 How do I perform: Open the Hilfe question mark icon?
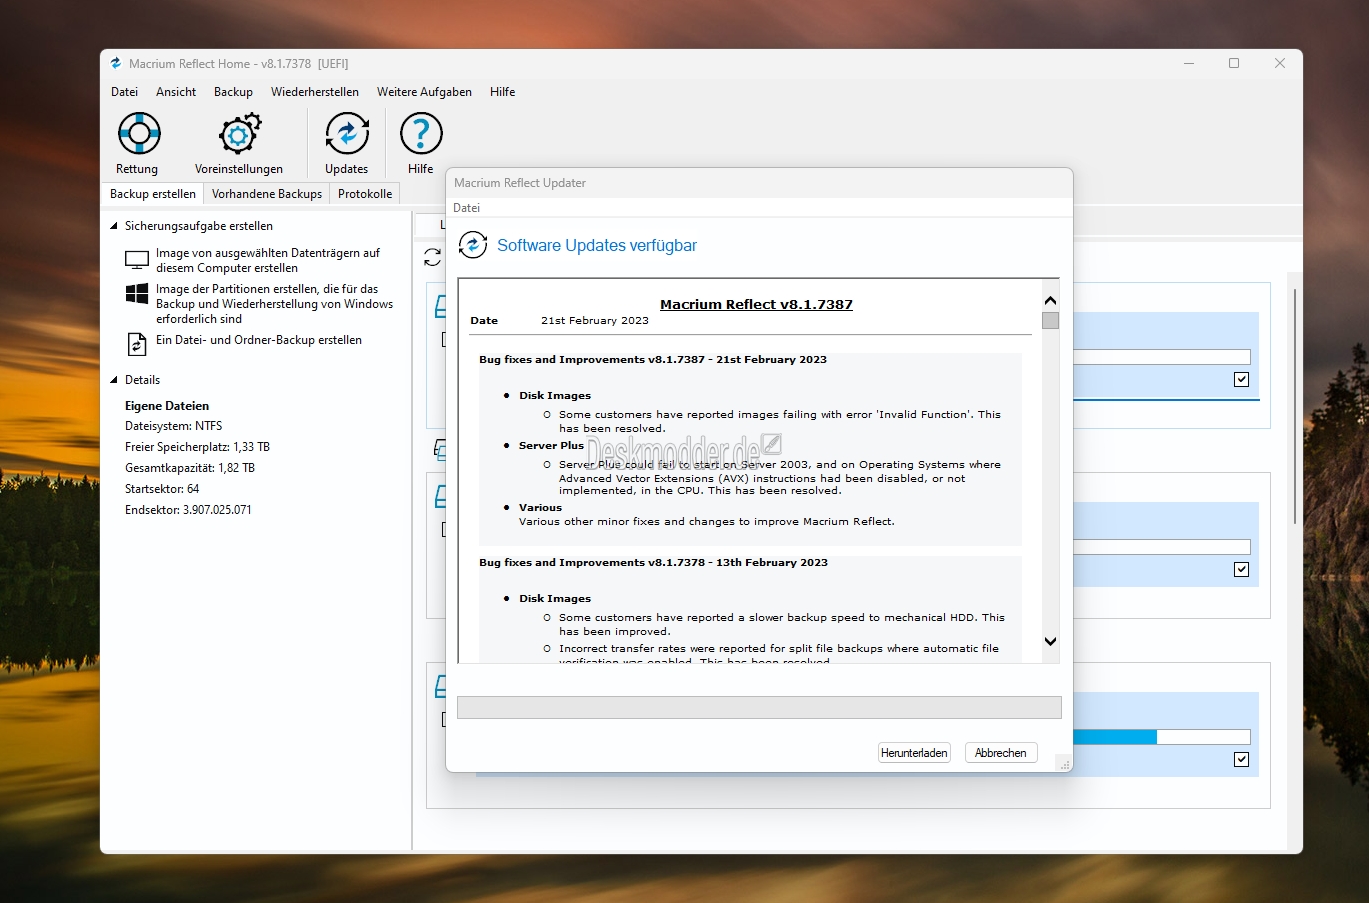421,133
